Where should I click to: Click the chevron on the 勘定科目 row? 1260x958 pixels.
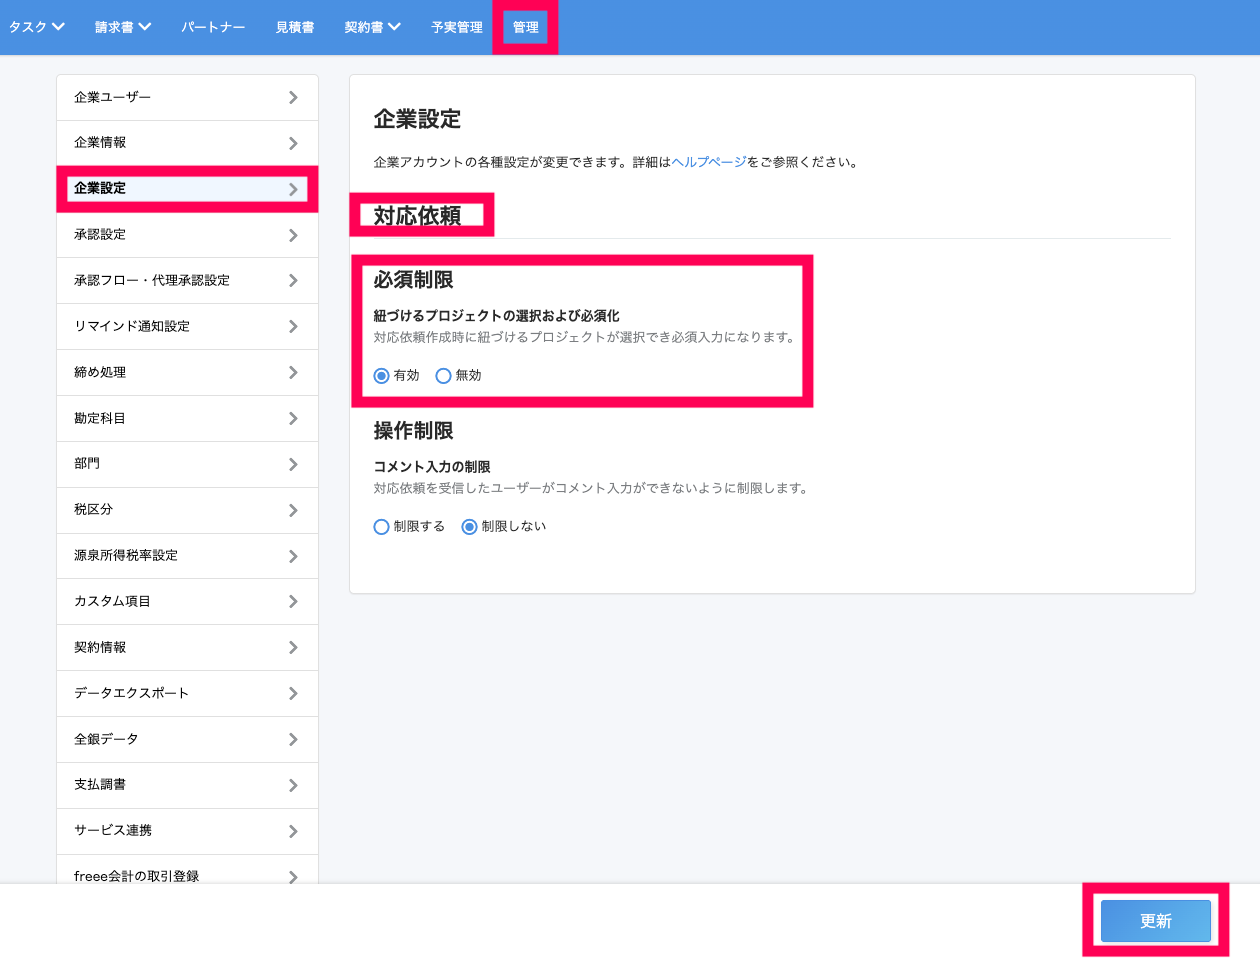(293, 419)
